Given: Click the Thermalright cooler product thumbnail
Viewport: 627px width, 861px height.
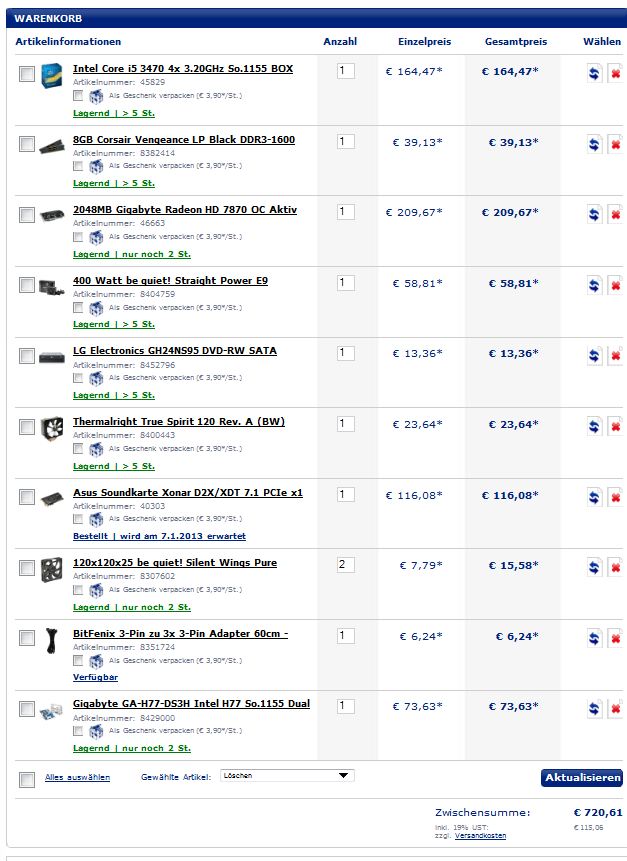Looking at the screenshot, I should coord(52,428).
